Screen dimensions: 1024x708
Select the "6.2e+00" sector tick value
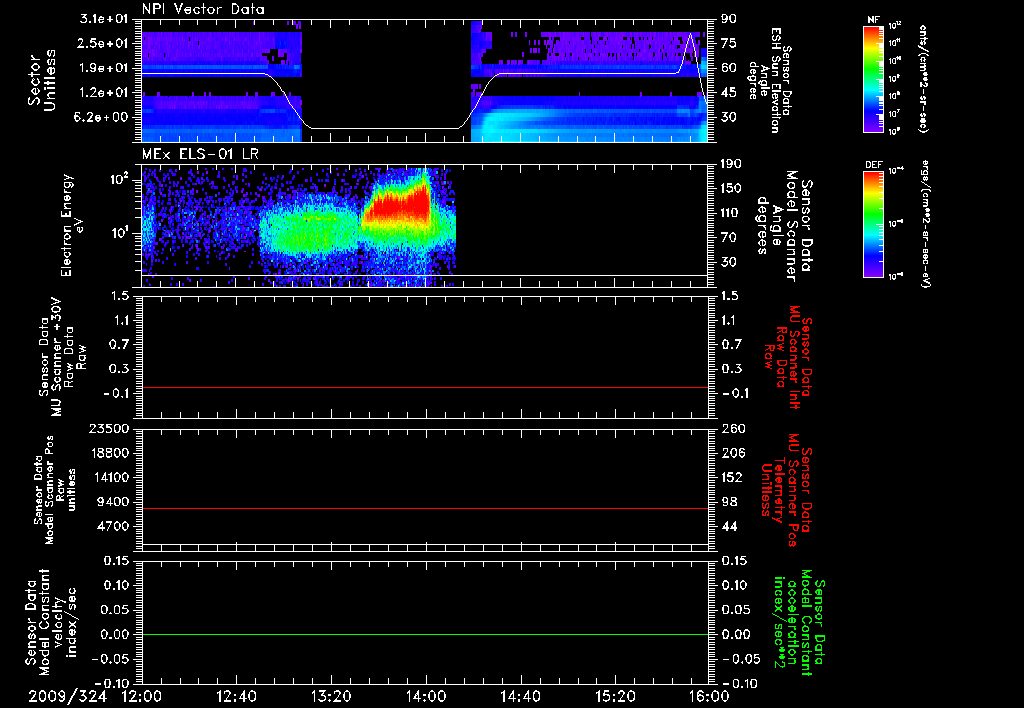click(x=103, y=117)
